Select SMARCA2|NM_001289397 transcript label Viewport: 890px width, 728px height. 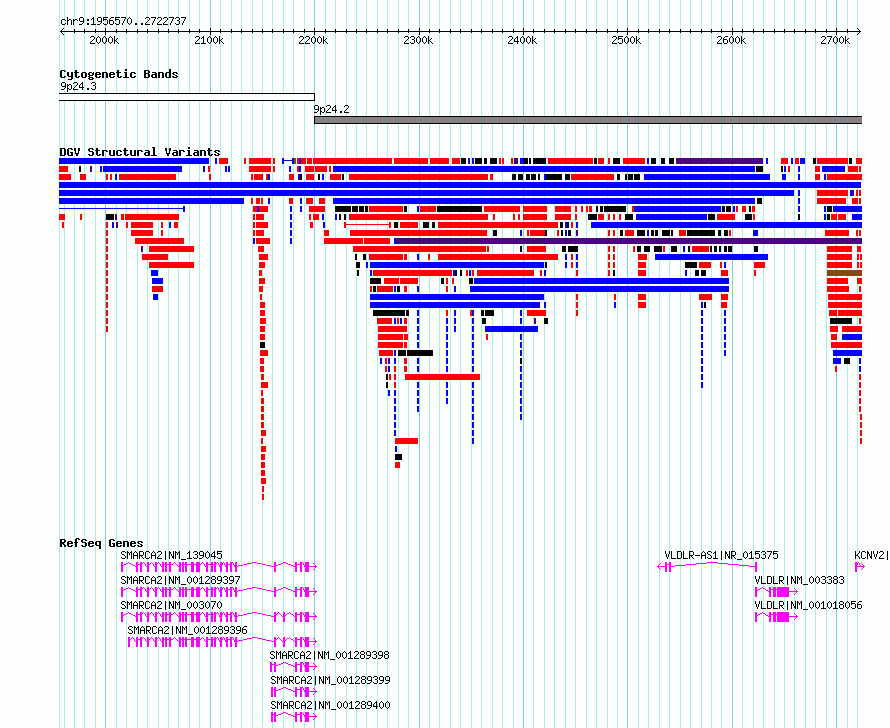[180, 580]
